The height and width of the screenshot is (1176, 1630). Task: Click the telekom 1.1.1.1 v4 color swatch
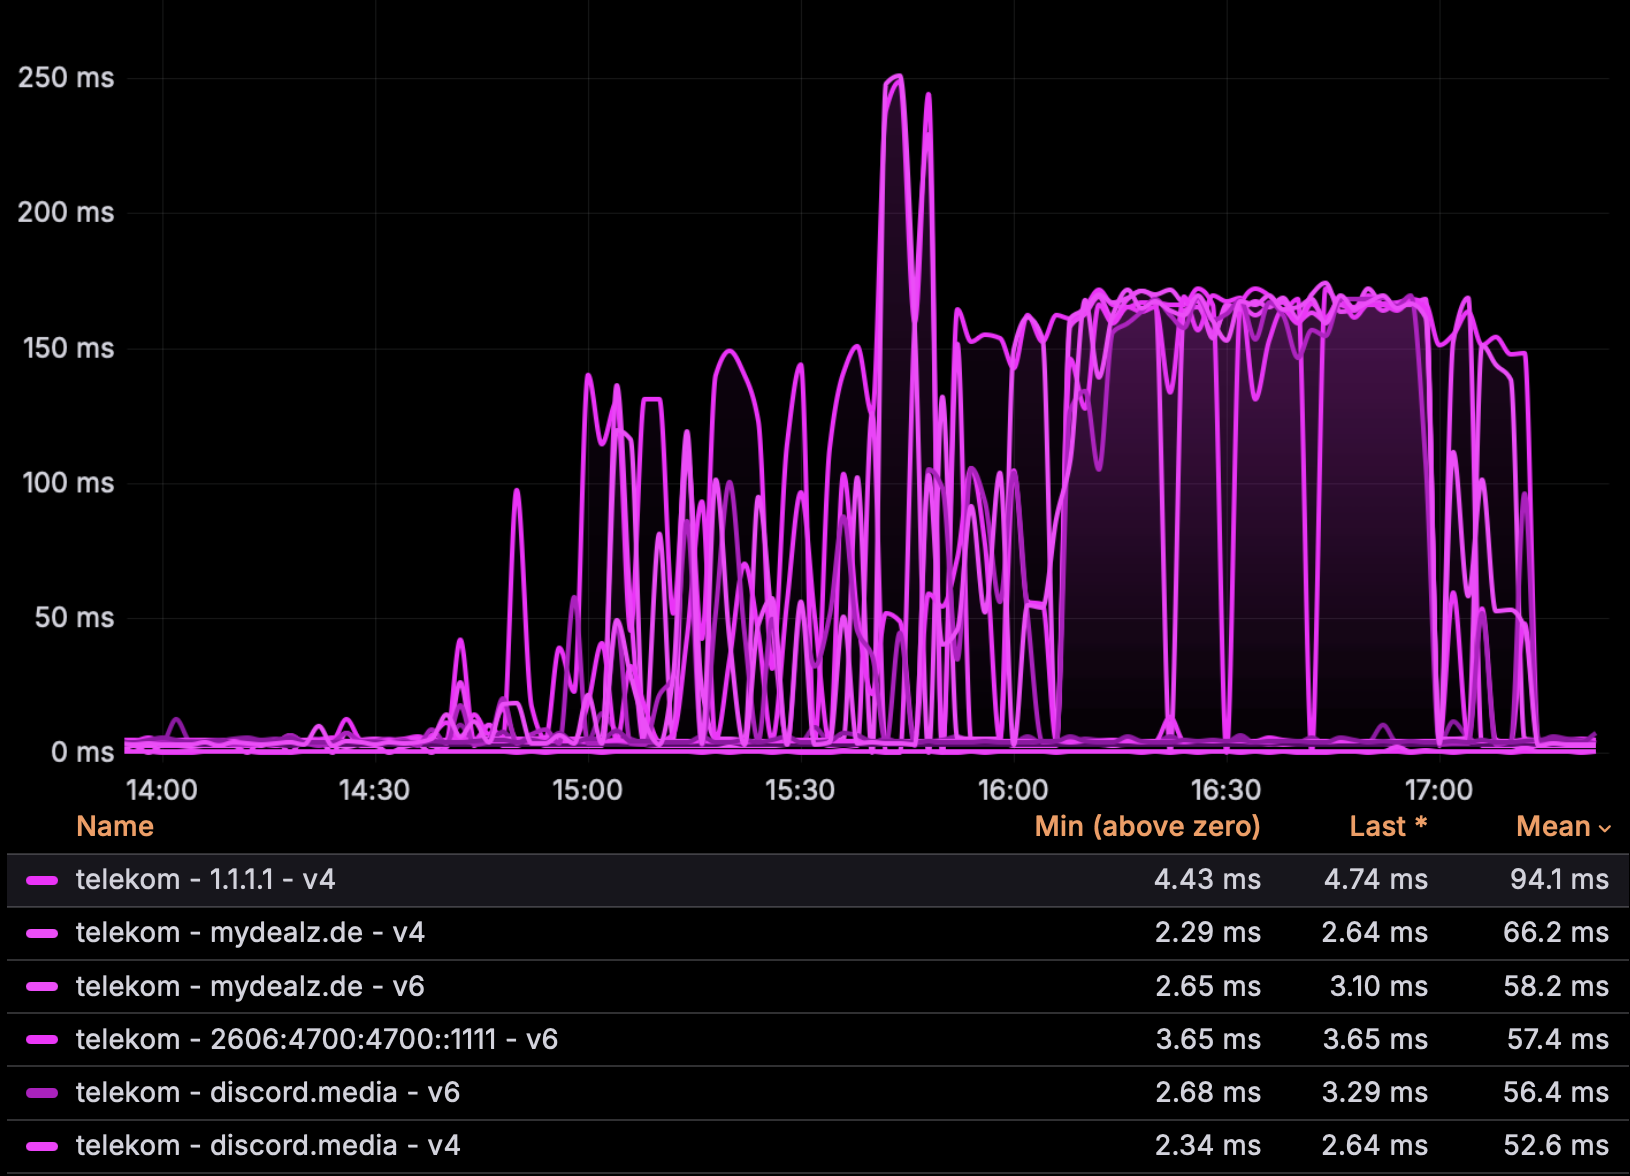click(x=42, y=880)
